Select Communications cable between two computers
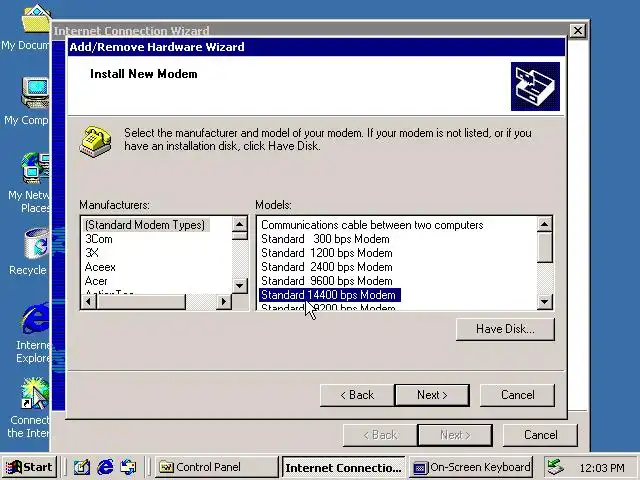This screenshot has height=480, width=640. point(372,225)
